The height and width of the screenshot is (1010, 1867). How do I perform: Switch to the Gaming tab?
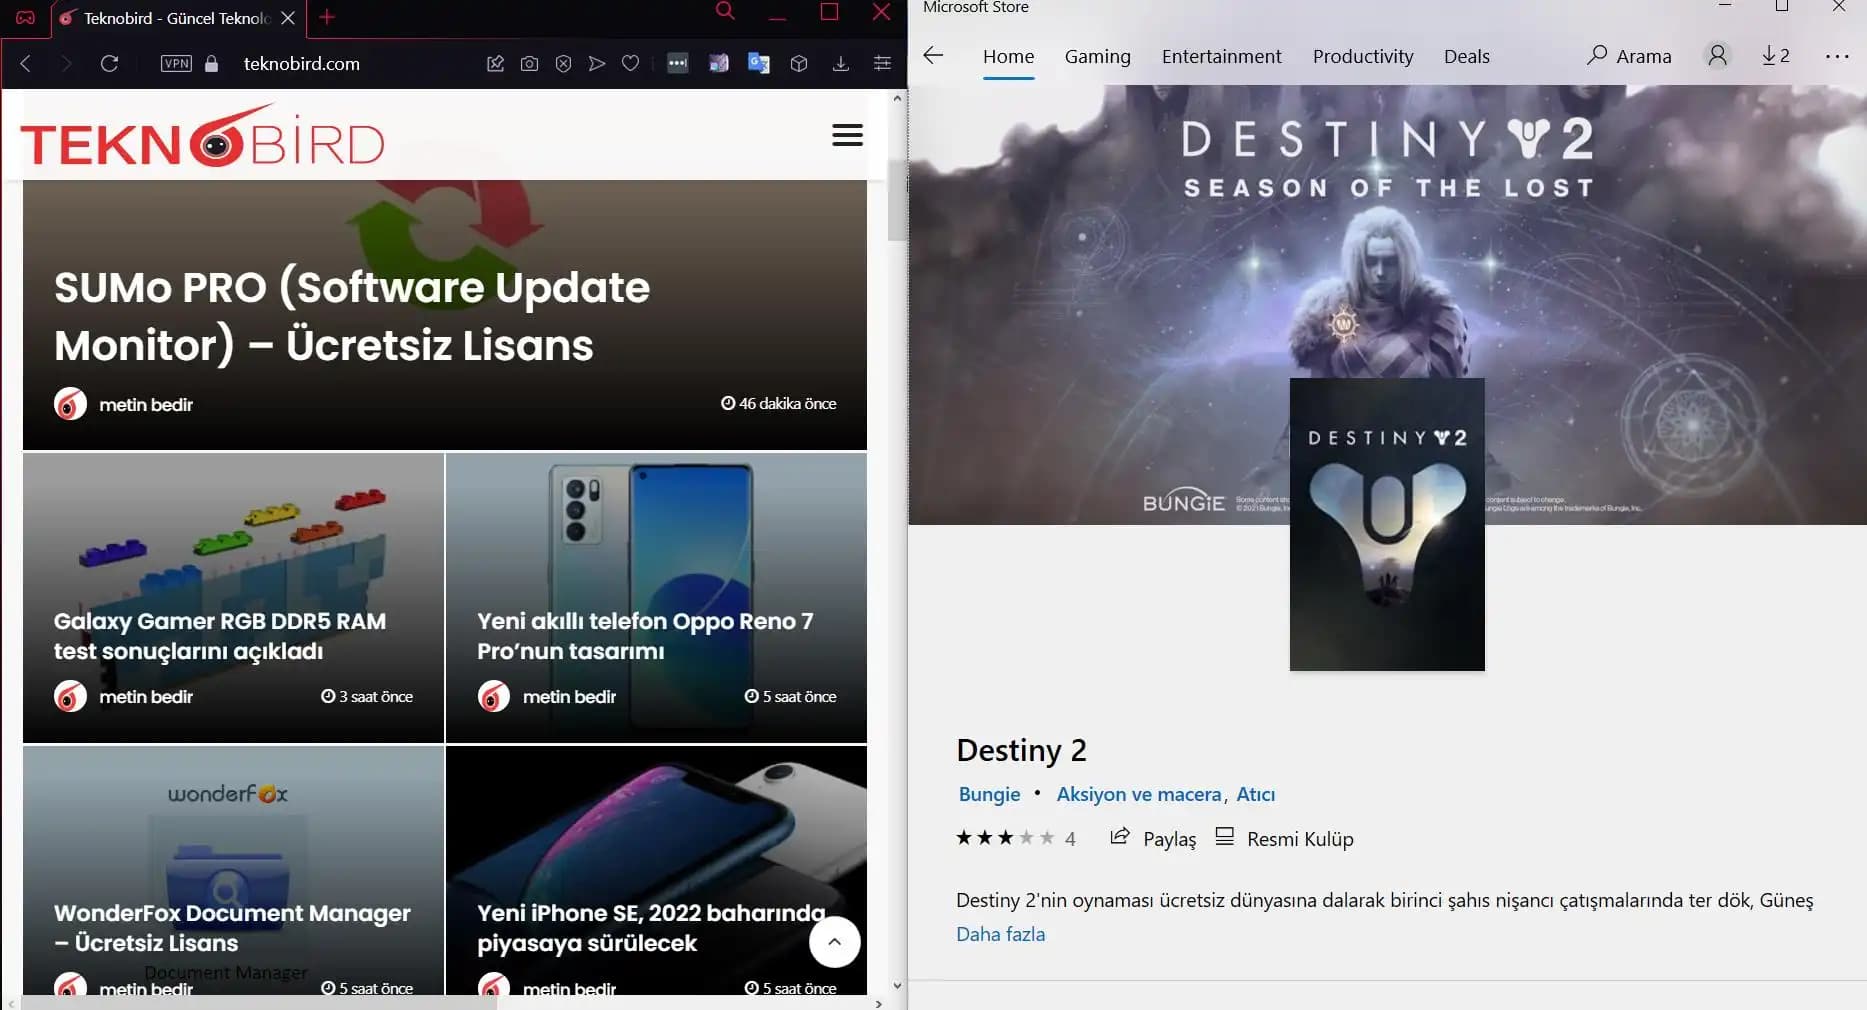(1097, 57)
